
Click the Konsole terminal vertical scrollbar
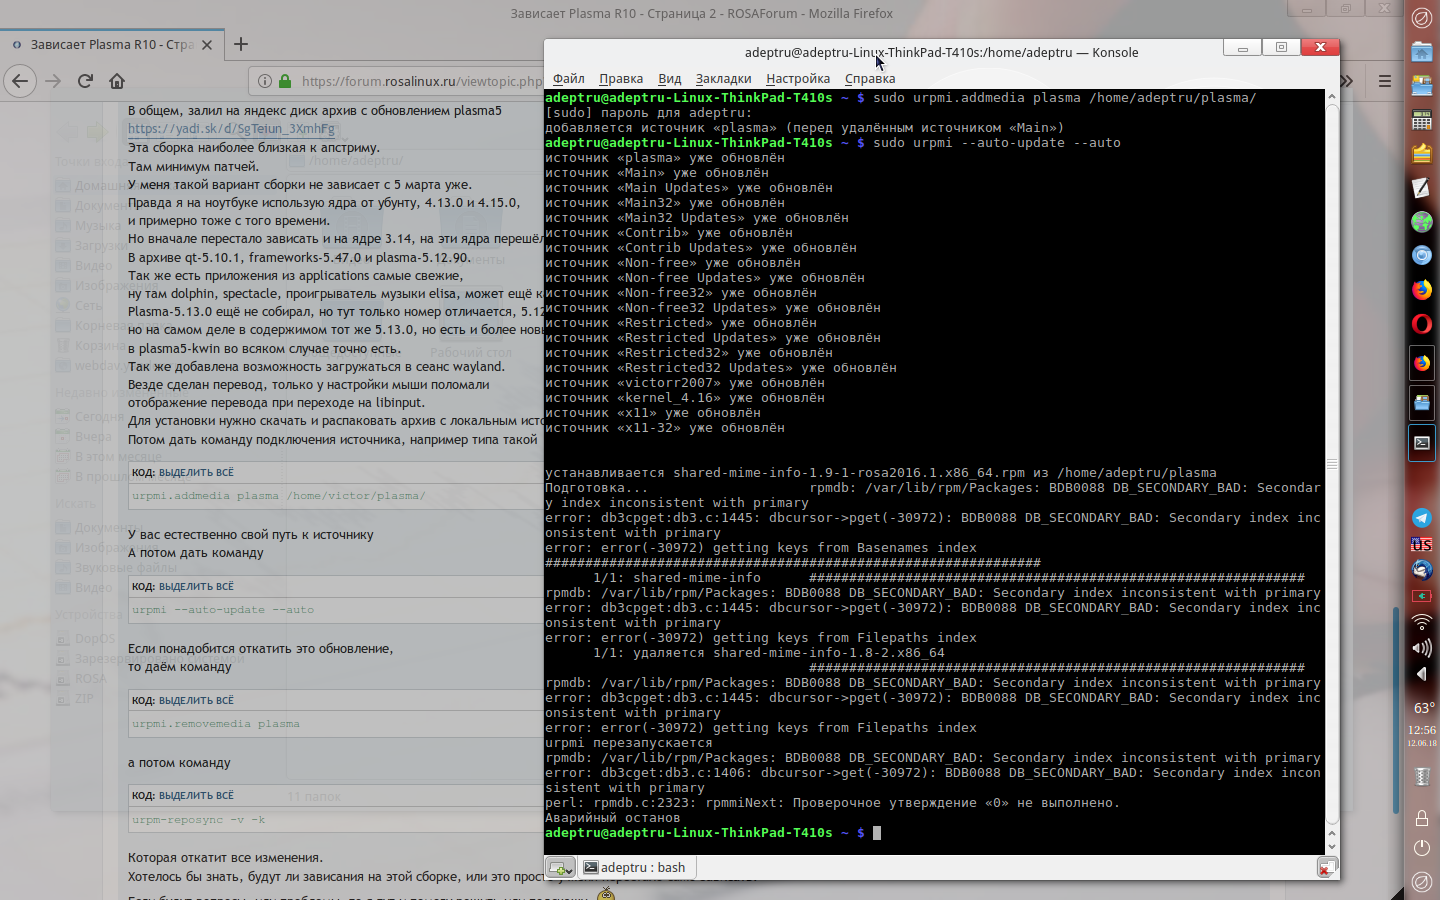tap(1331, 464)
